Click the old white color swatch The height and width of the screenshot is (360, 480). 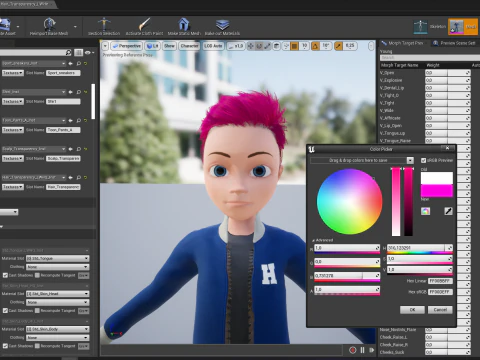[437, 178]
